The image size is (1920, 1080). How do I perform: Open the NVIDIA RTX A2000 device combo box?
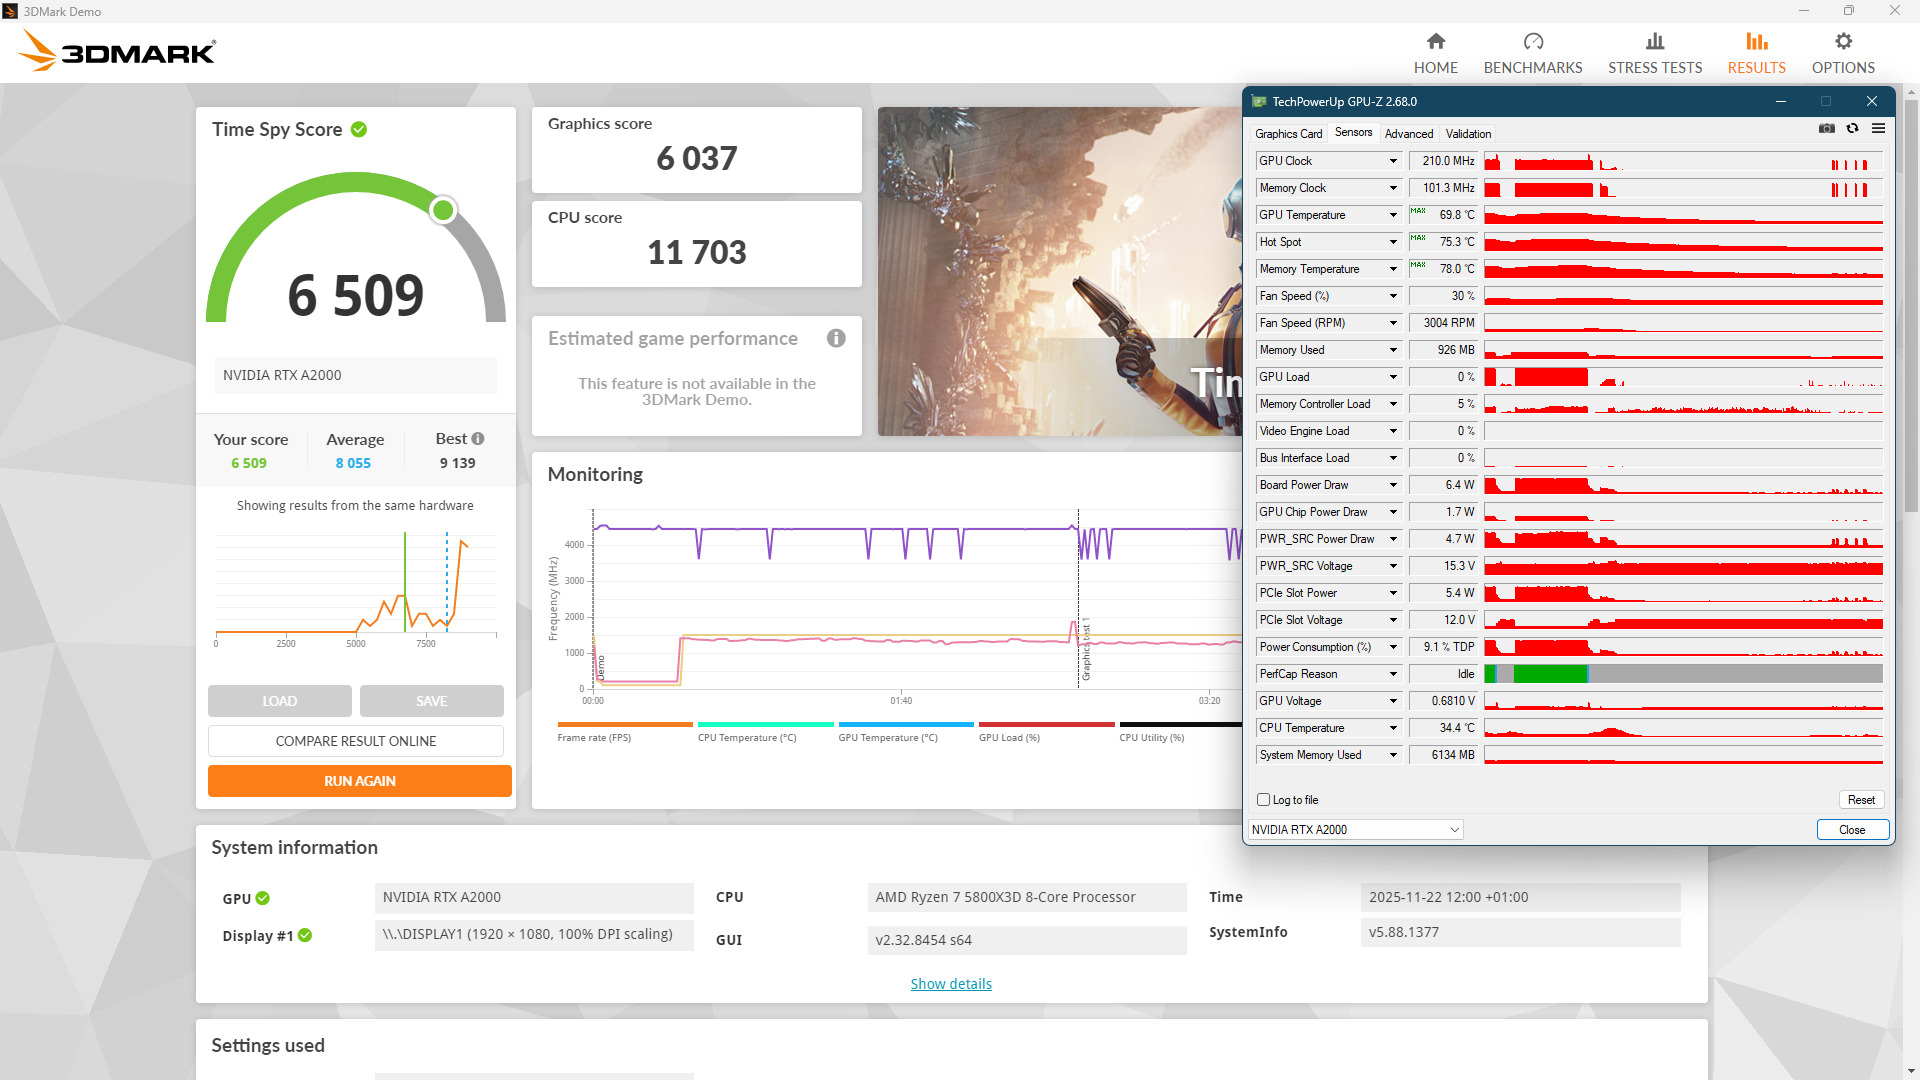pos(1355,830)
